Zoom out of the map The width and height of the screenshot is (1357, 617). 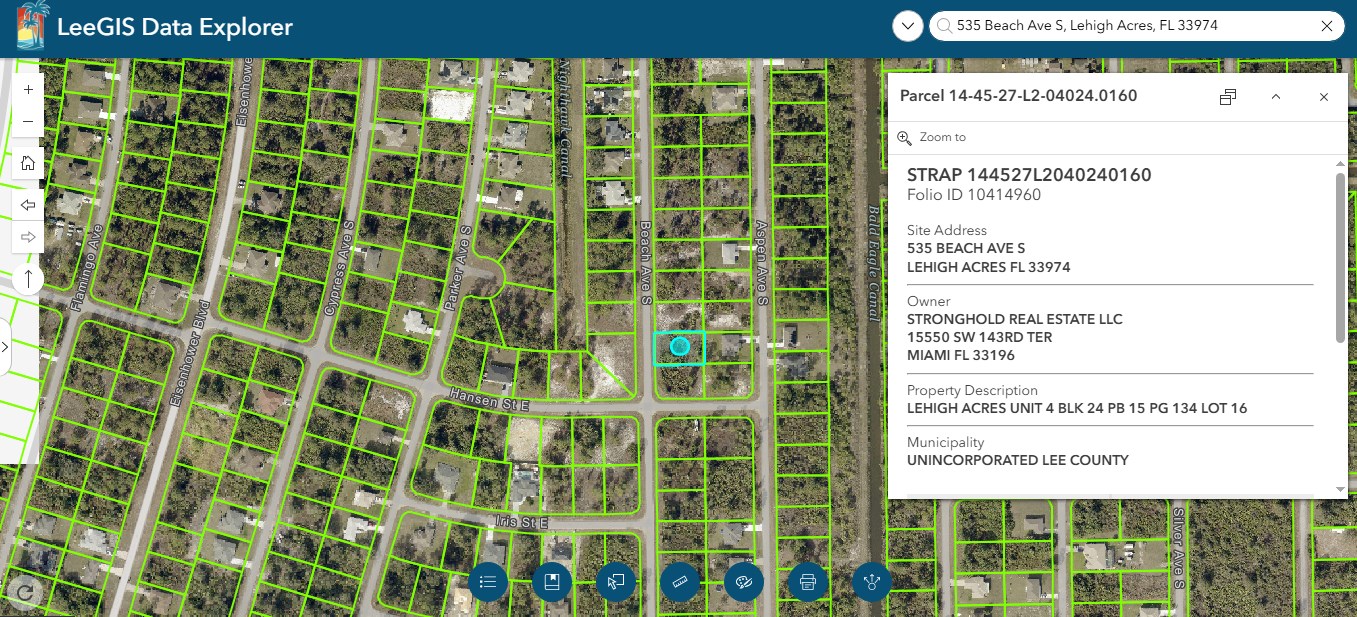(28, 121)
